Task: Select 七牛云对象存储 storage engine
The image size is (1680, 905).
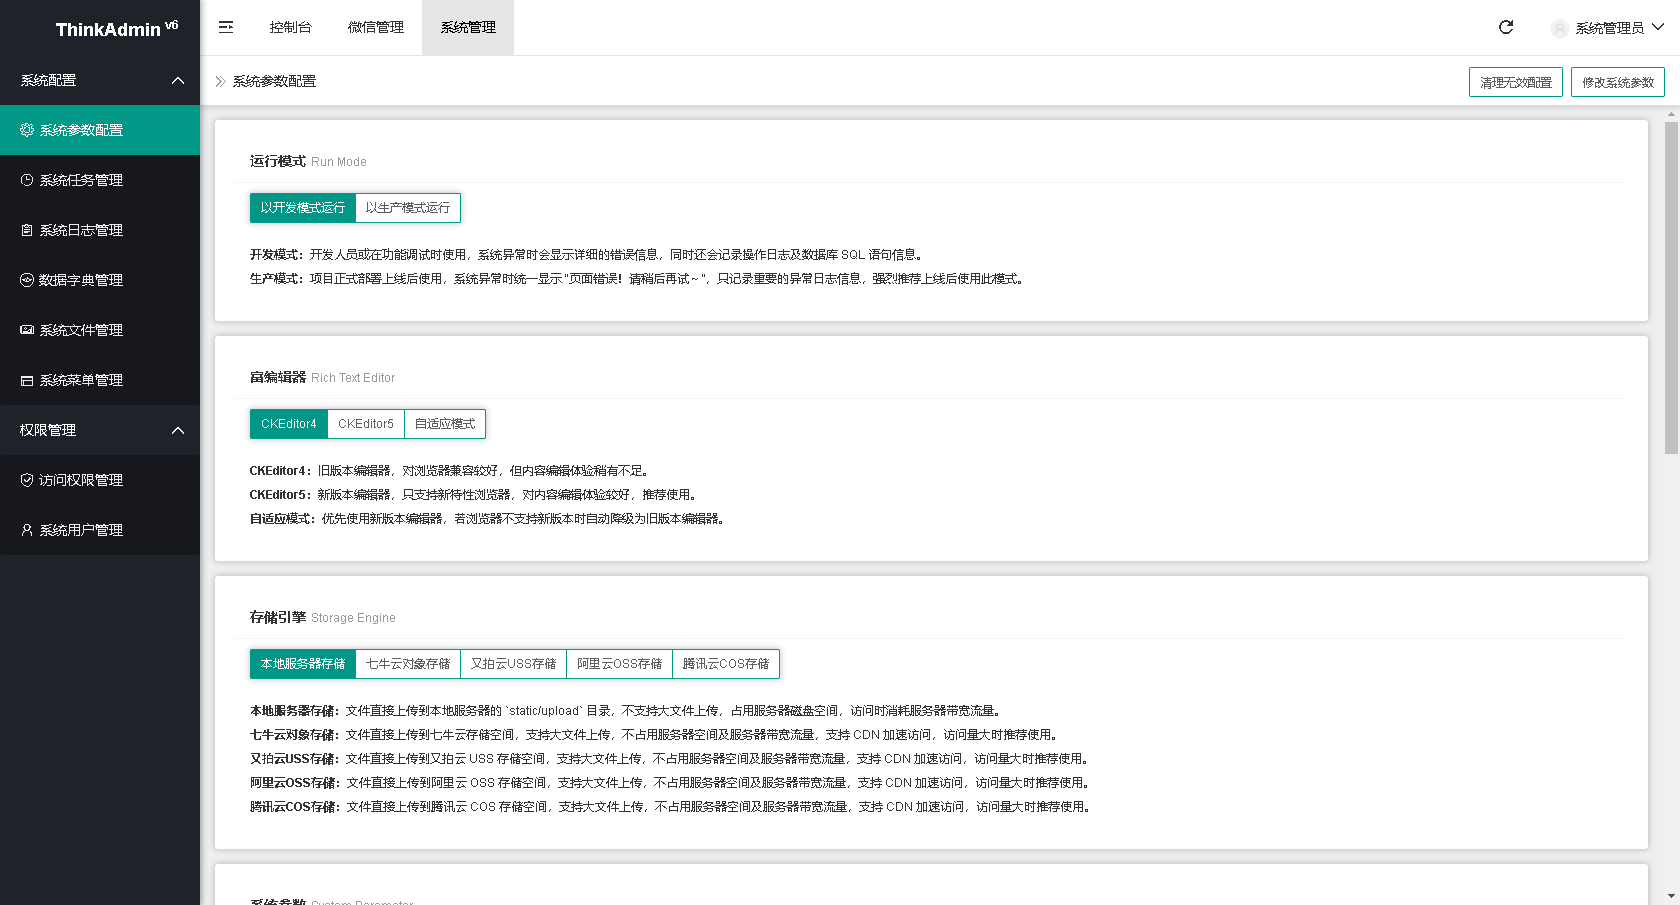Action: pyautogui.click(x=408, y=664)
